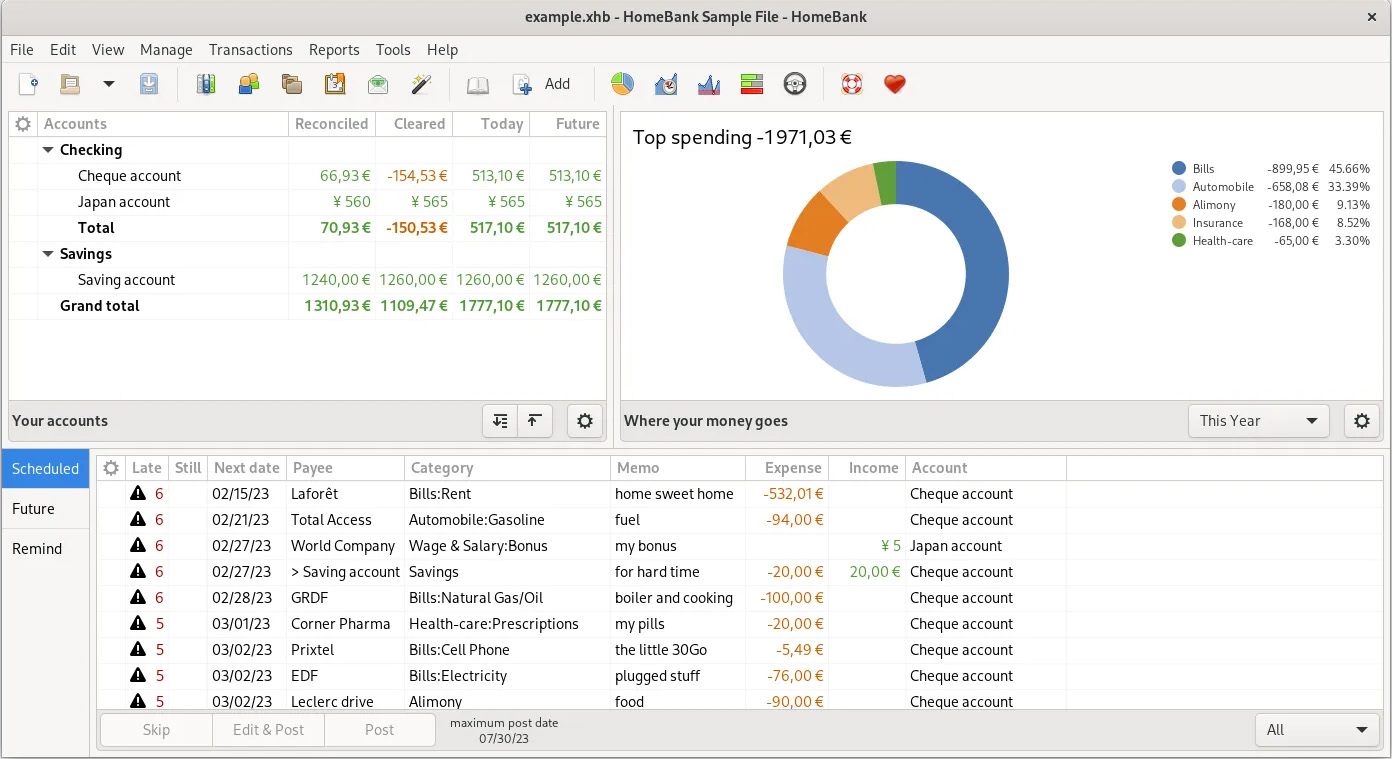Open the recent files dropdown arrow
Image resolution: width=1392 pixels, height=759 pixels.
click(x=109, y=85)
